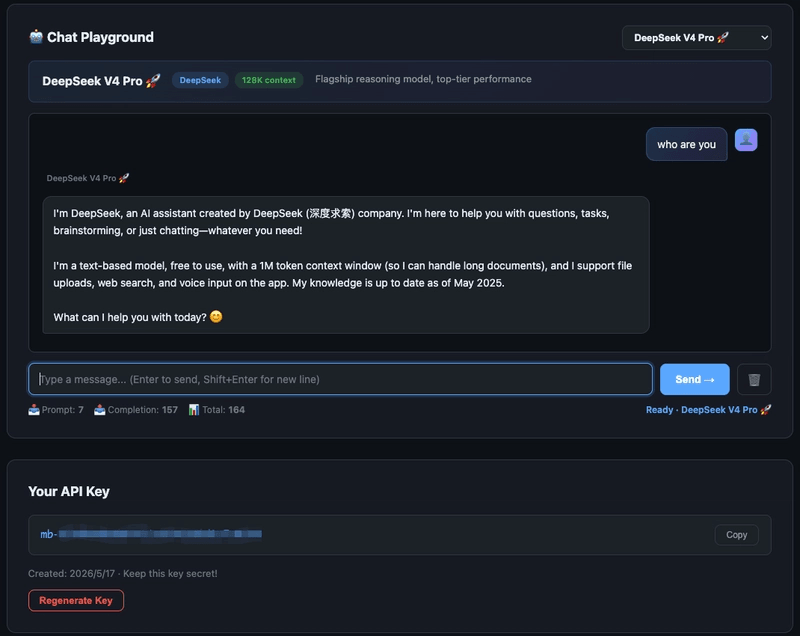Click the 128K context badge
Screen dimensions: 800x636
coord(268,80)
